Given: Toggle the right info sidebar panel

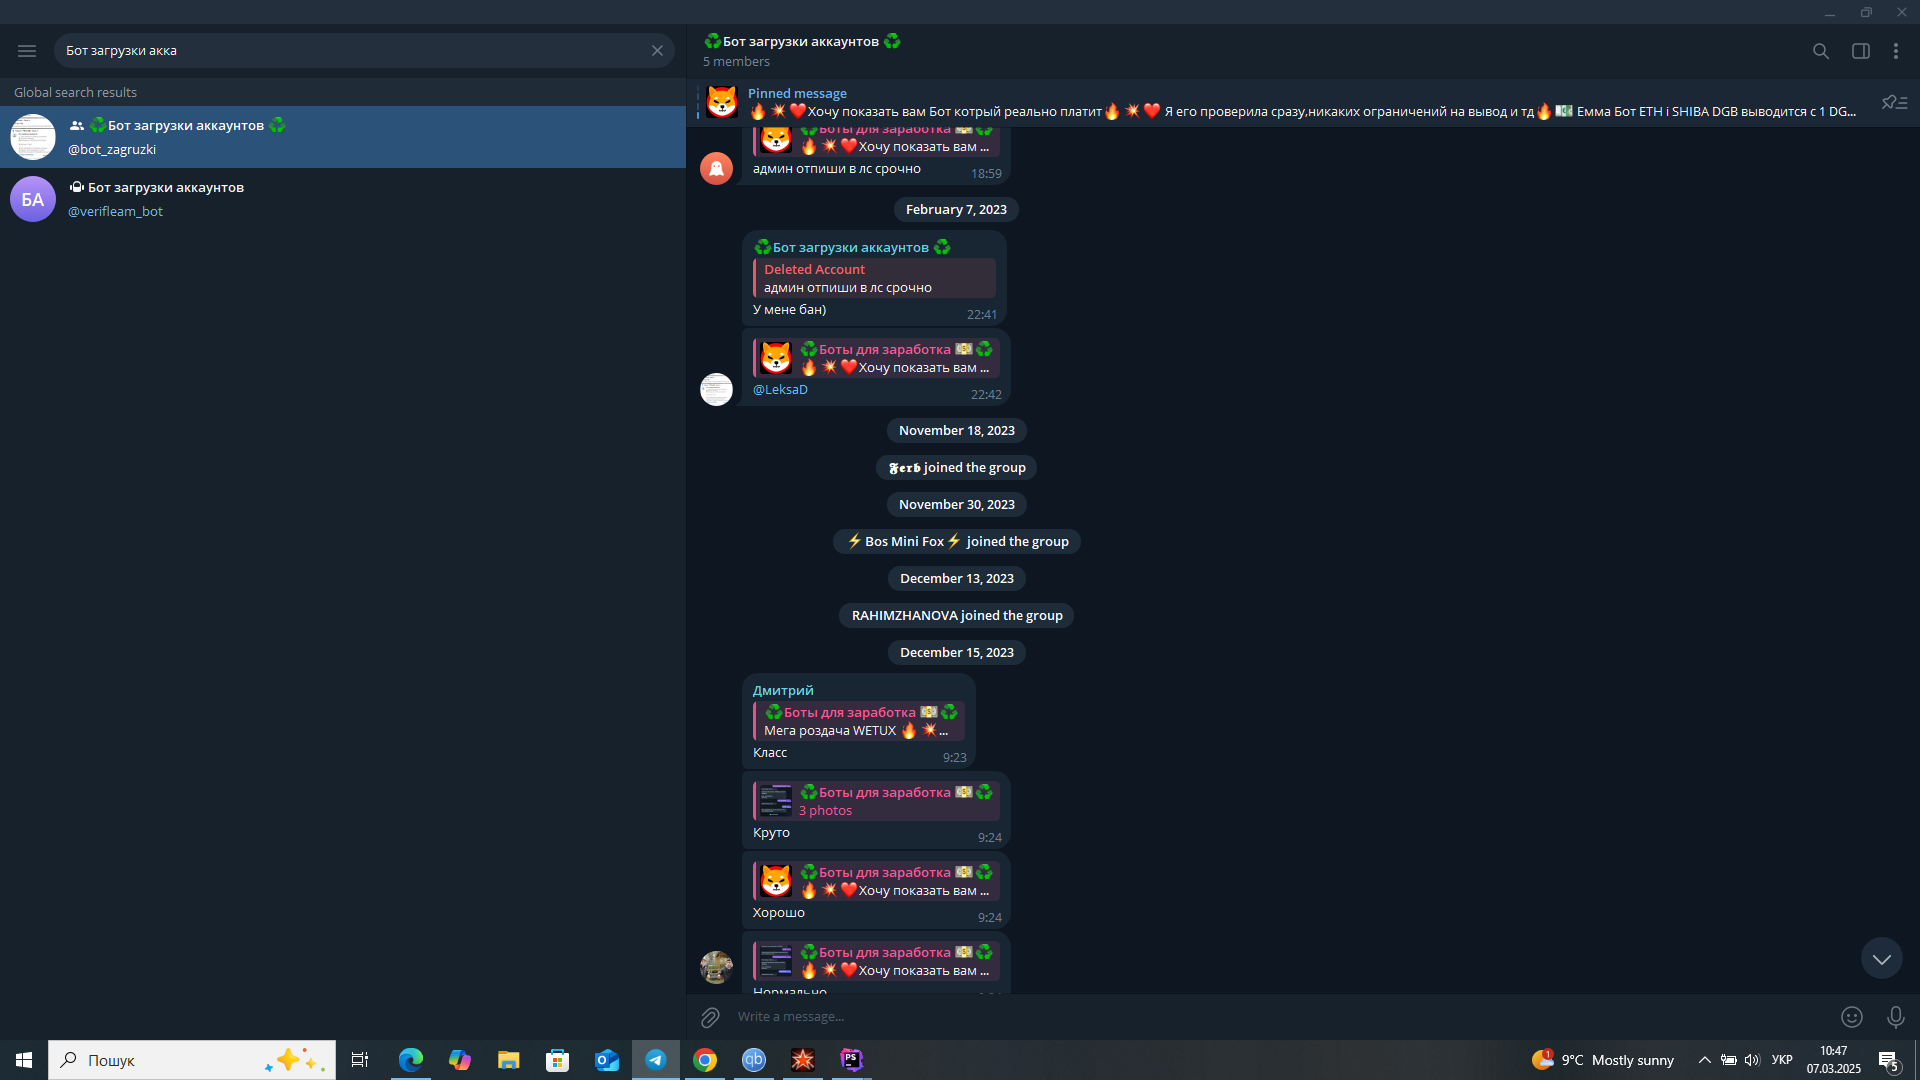Looking at the screenshot, I should tap(1861, 51).
